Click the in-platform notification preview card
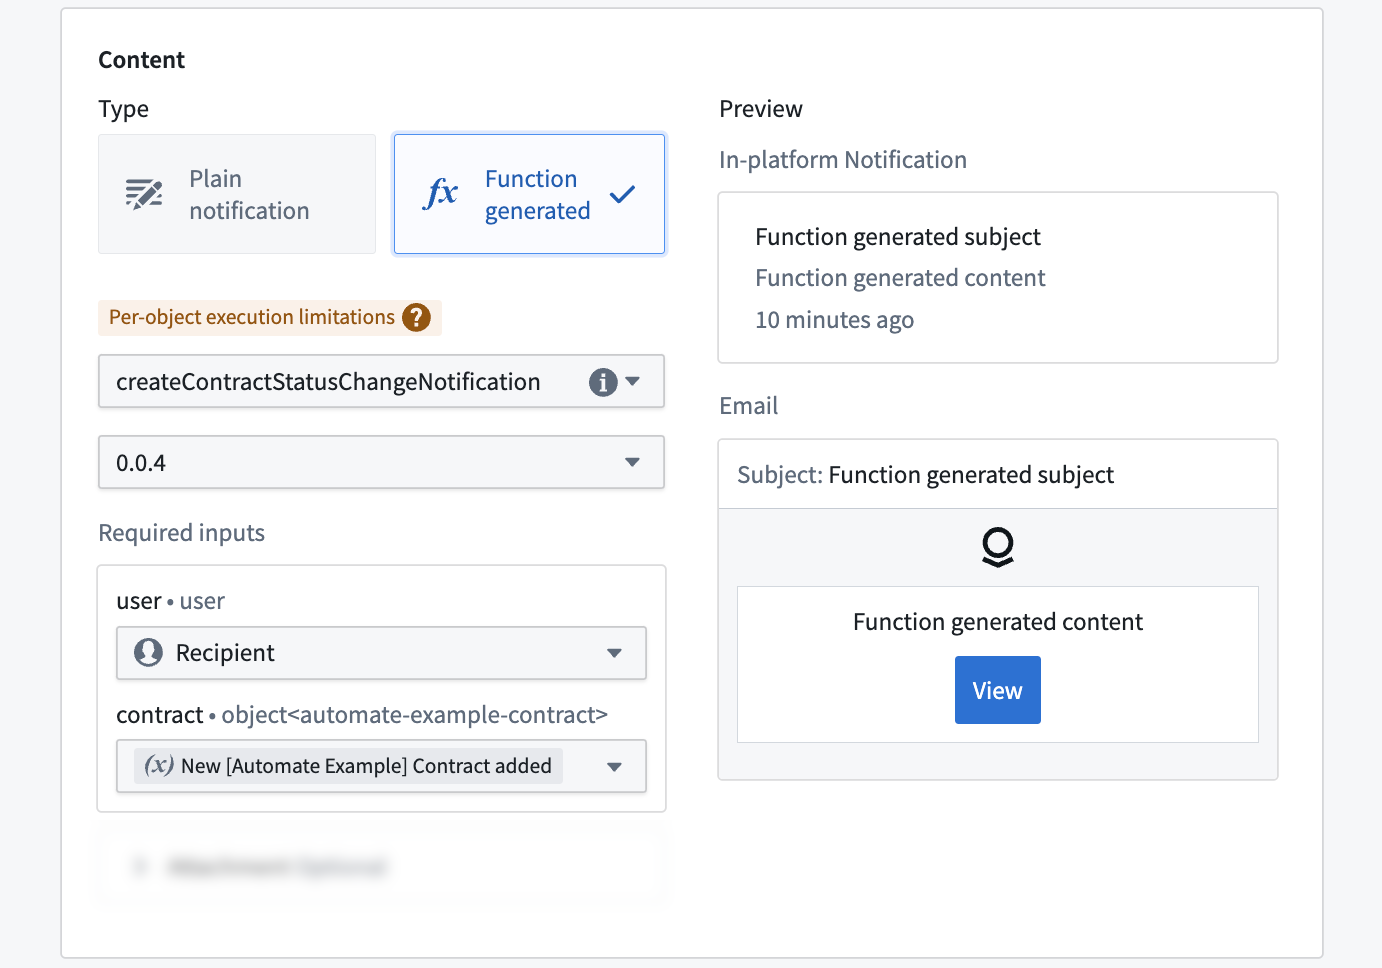 click(998, 278)
